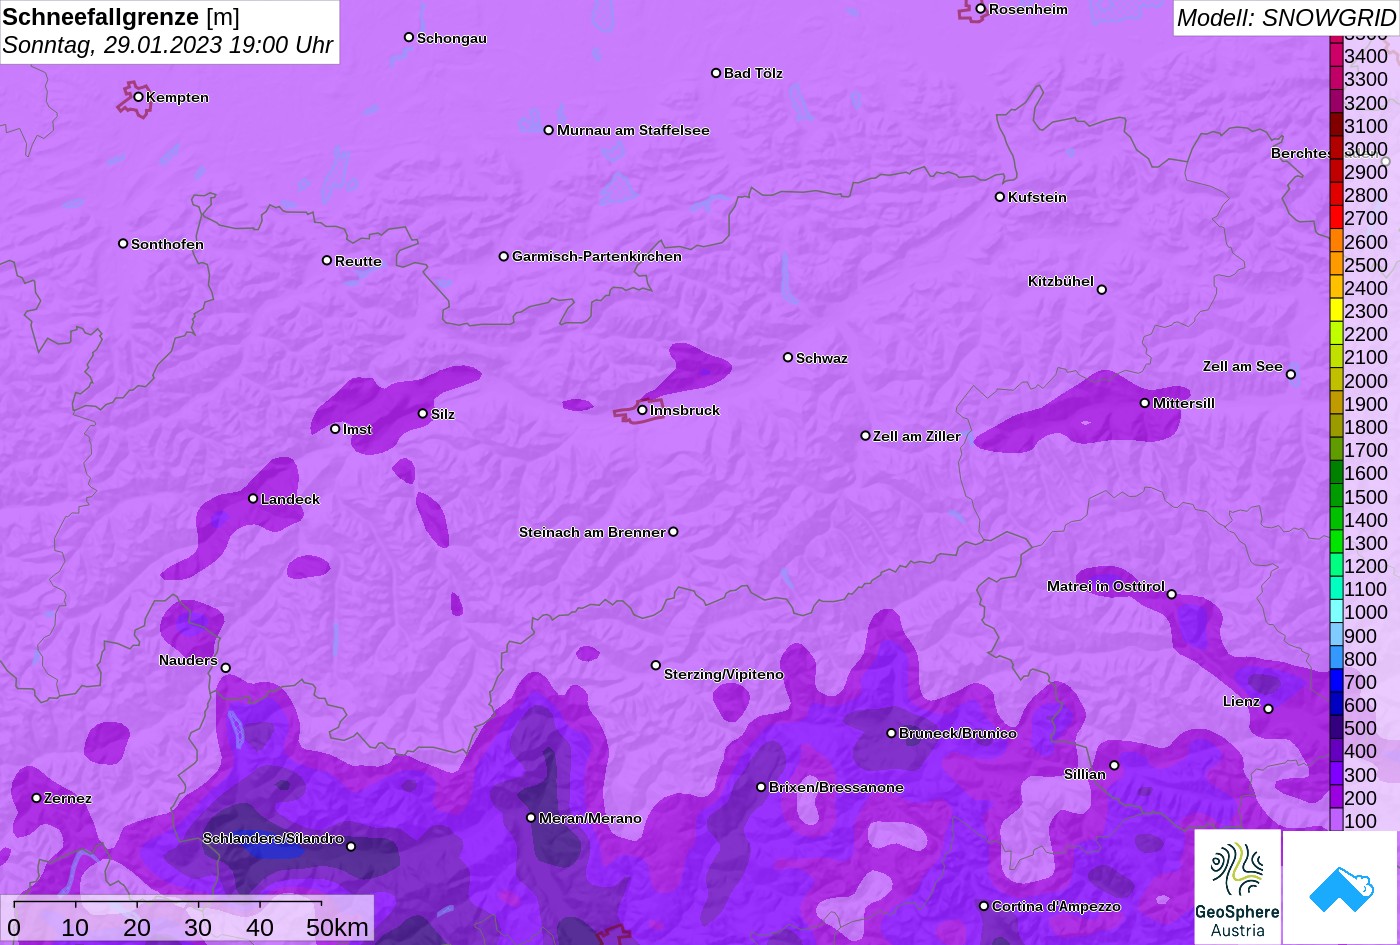Click the blue cloud house logo
This screenshot has height=945, width=1400.
pyautogui.click(x=1340, y=887)
